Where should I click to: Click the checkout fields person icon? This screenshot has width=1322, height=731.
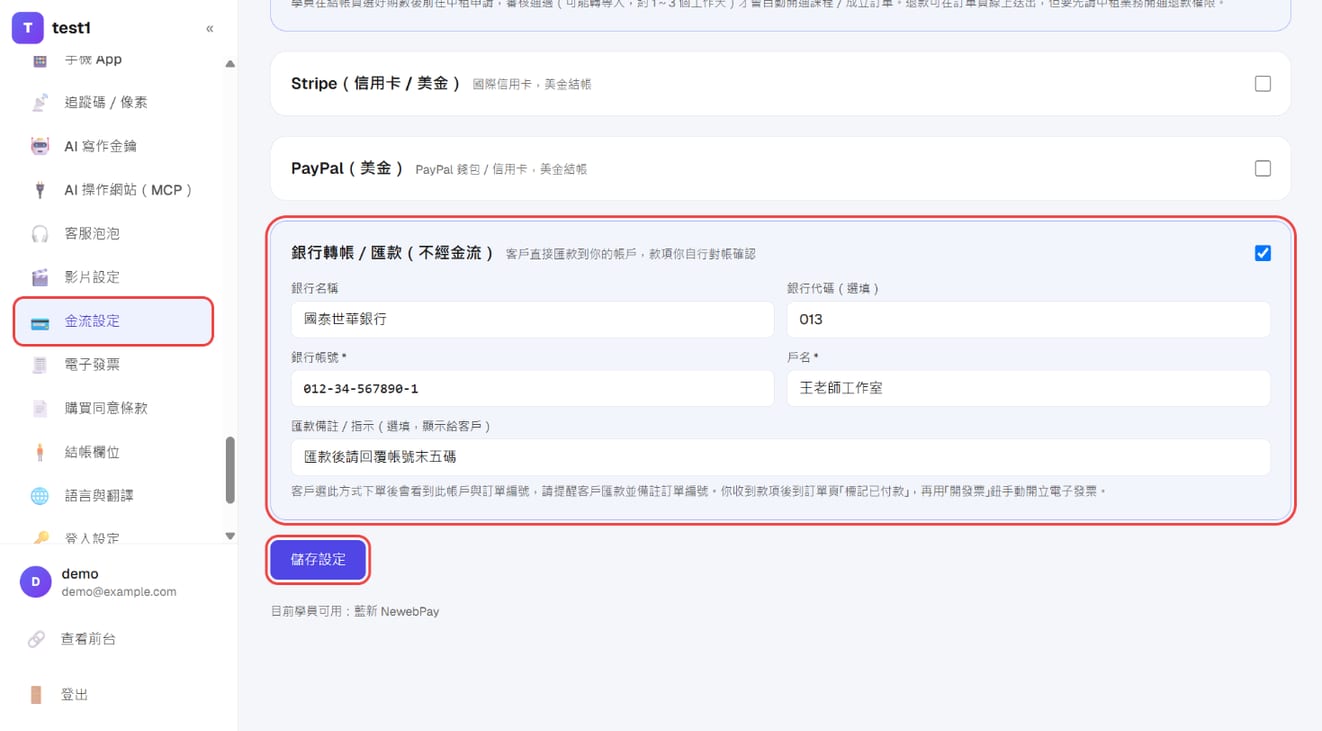40,452
